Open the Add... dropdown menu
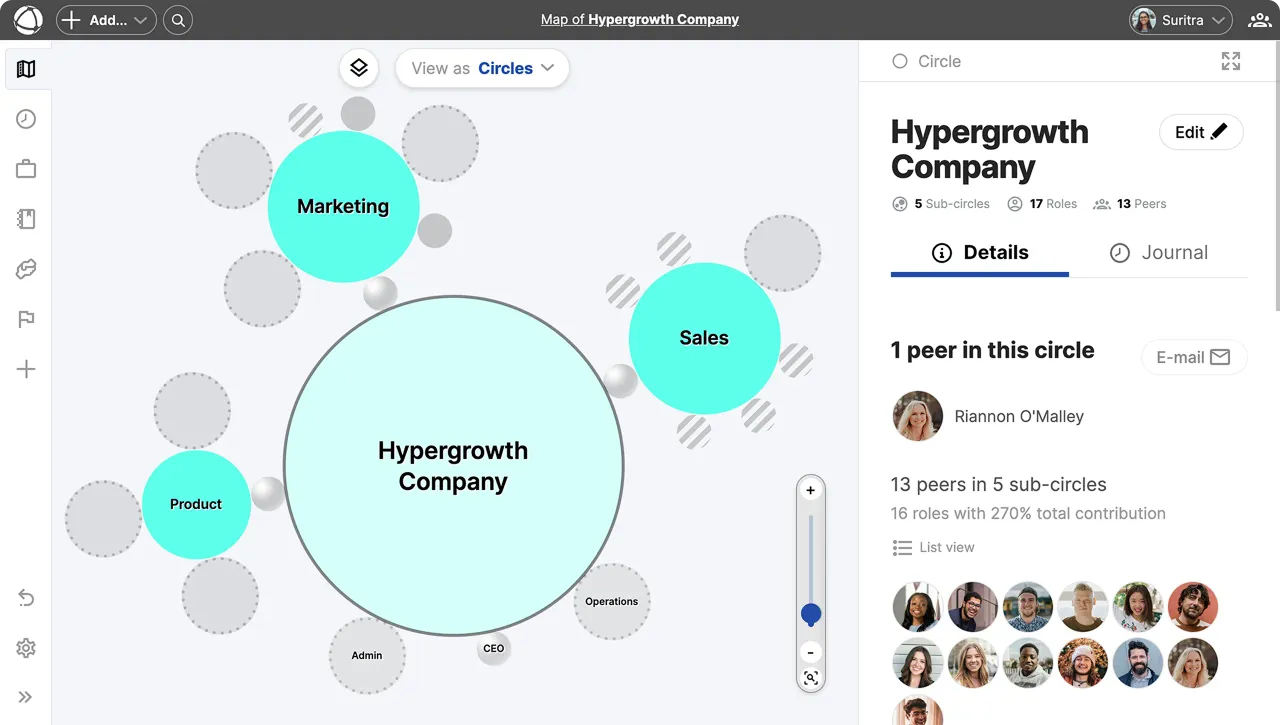Screen dimensions: 1280x725 106,20
